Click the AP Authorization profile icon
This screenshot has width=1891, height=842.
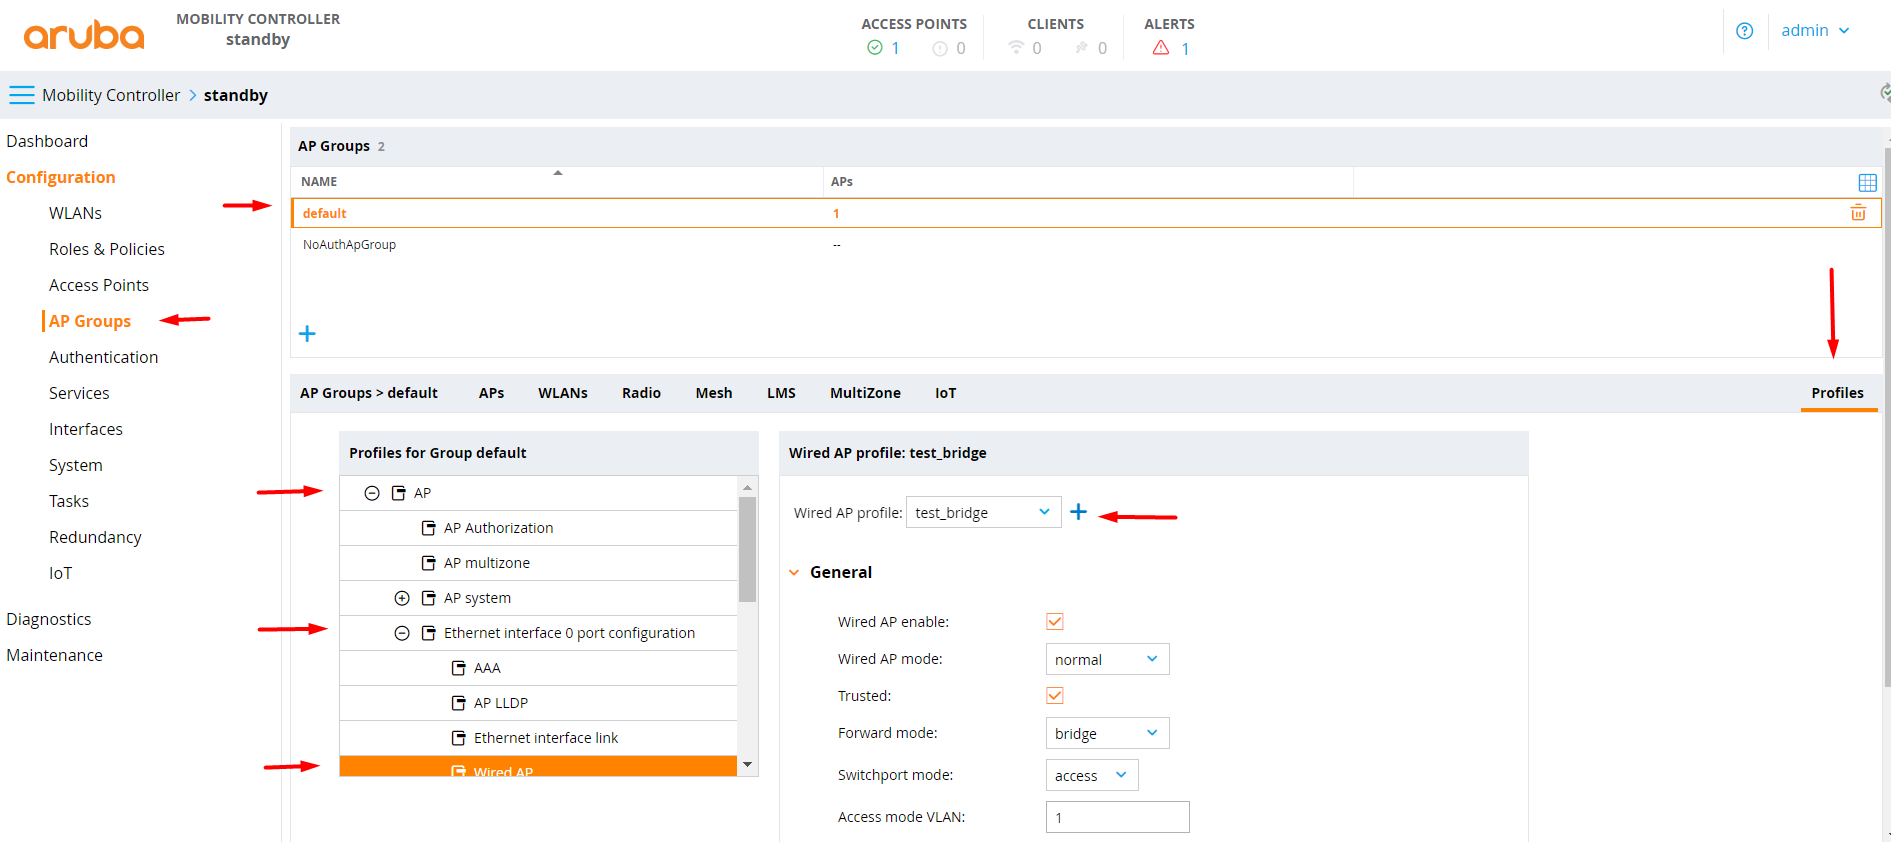pyautogui.click(x=429, y=528)
